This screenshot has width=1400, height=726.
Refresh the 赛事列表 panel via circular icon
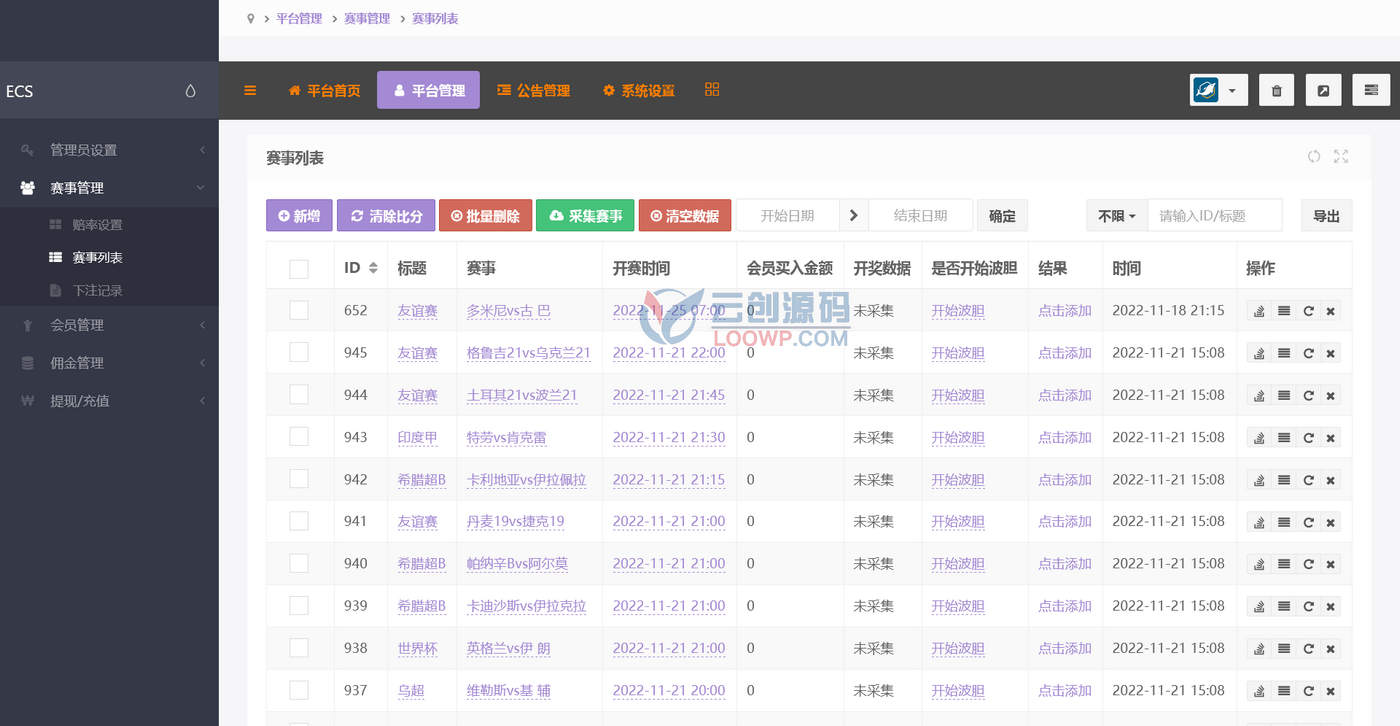pyautogui.click(x=1314, y=156)
